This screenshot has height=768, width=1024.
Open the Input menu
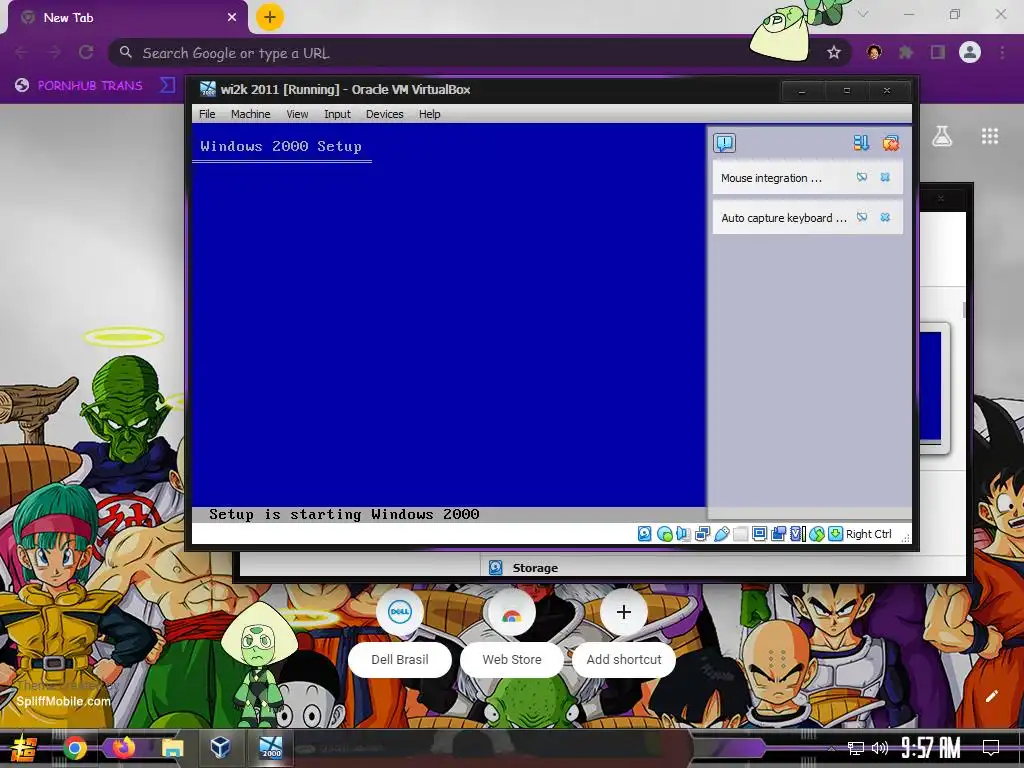pyautogui.click(x=337, y=114)
